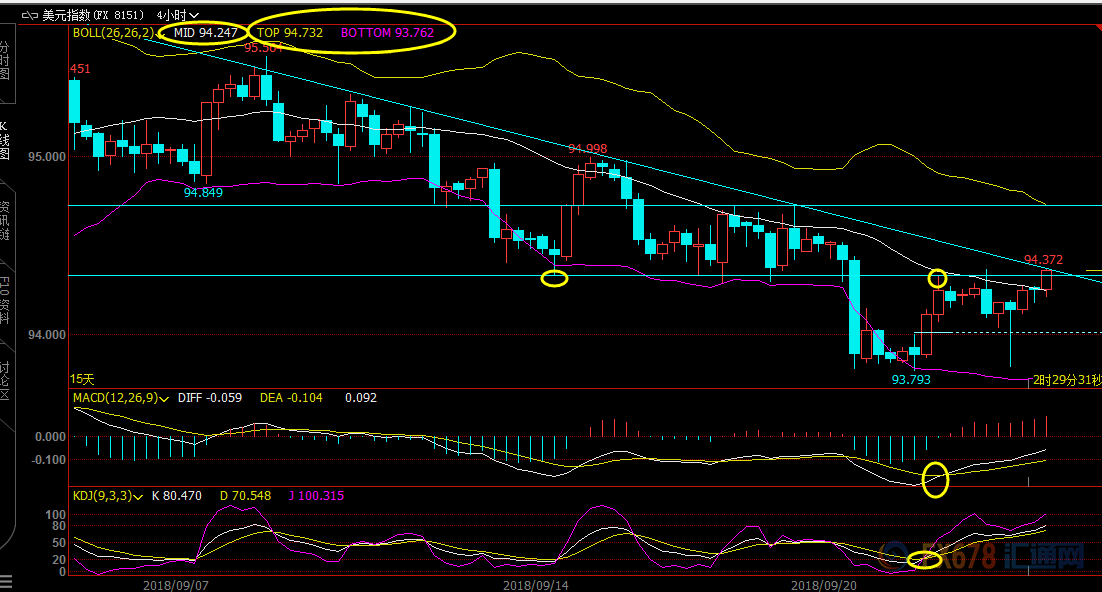Click the 94.372 high price marker
This screenshot has height=592, width=1102.
coord(1043,259)
